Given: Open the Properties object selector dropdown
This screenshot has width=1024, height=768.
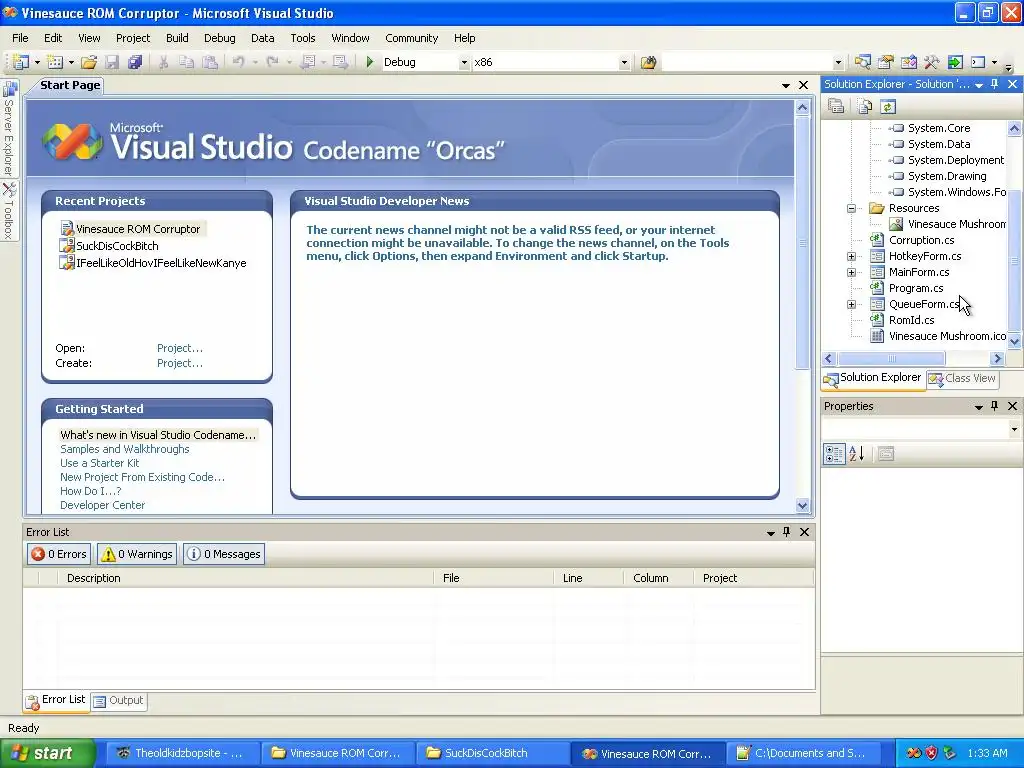Looking at the screenshot, I should pyautogui.click(x=1014, y=429).
